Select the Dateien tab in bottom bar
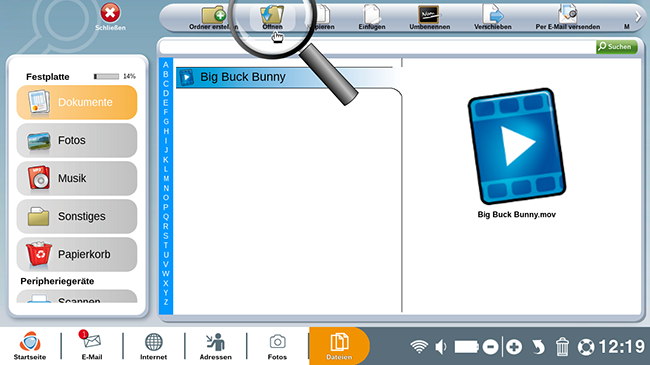The image size is (650, 365). coord(339,346)
